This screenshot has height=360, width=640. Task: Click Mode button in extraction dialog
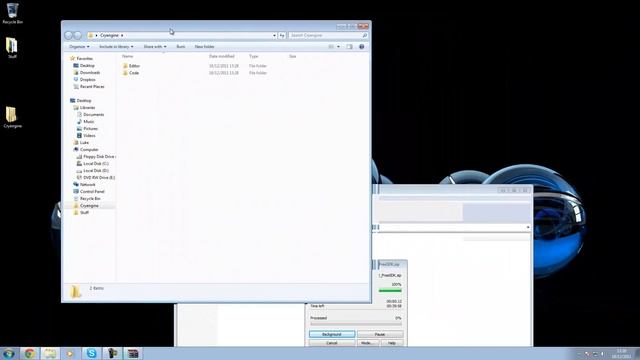point(367,343)
